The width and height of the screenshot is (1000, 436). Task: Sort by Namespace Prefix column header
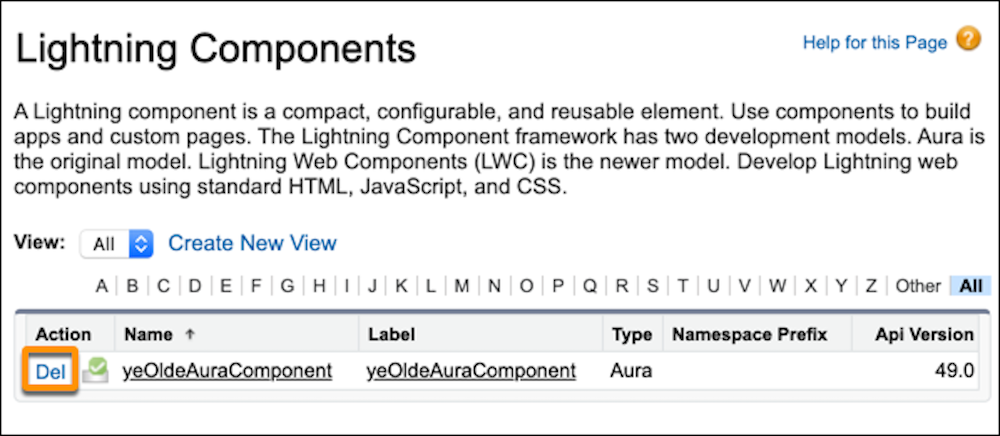click(x=749, y=334)
